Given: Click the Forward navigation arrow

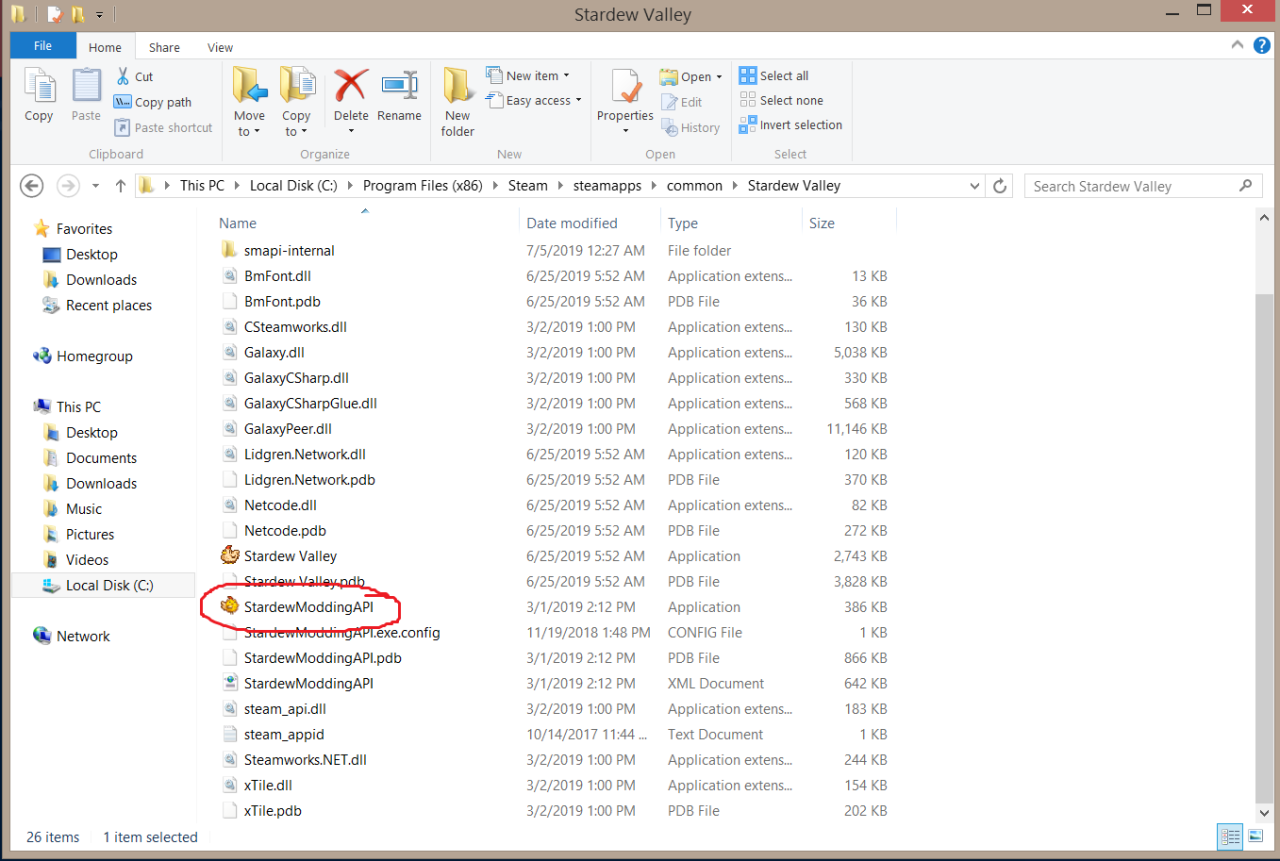Looking at the screenshot, I should (67, 186).
